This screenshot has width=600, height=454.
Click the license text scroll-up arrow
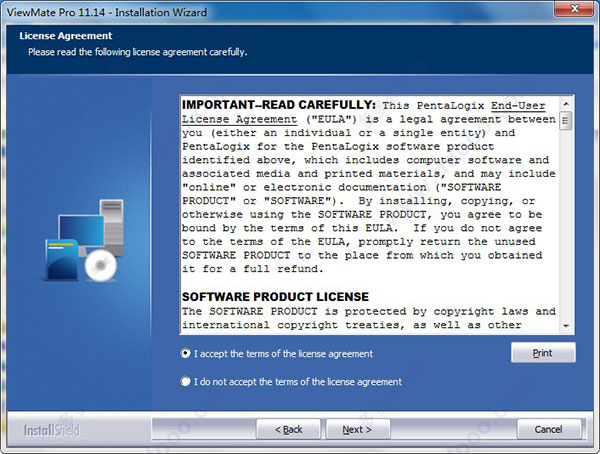tap(566, 104)
